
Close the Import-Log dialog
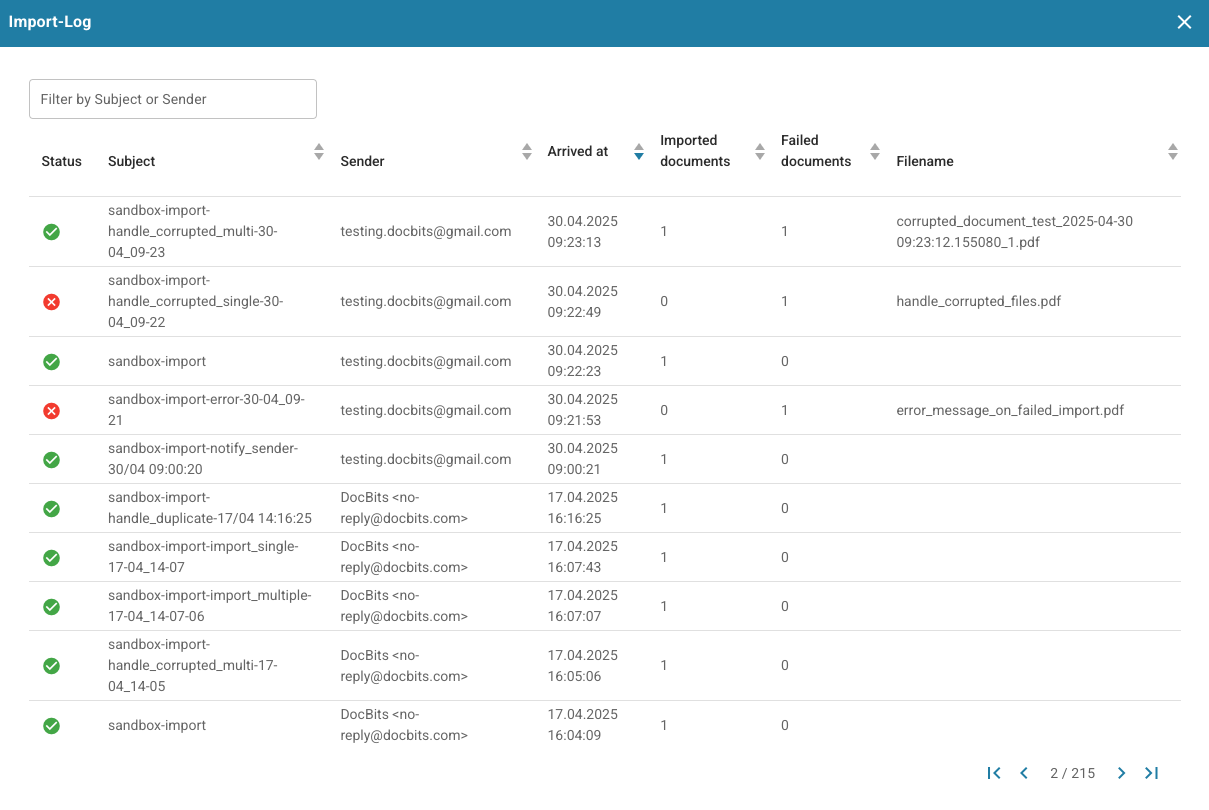coord(1184,22)
